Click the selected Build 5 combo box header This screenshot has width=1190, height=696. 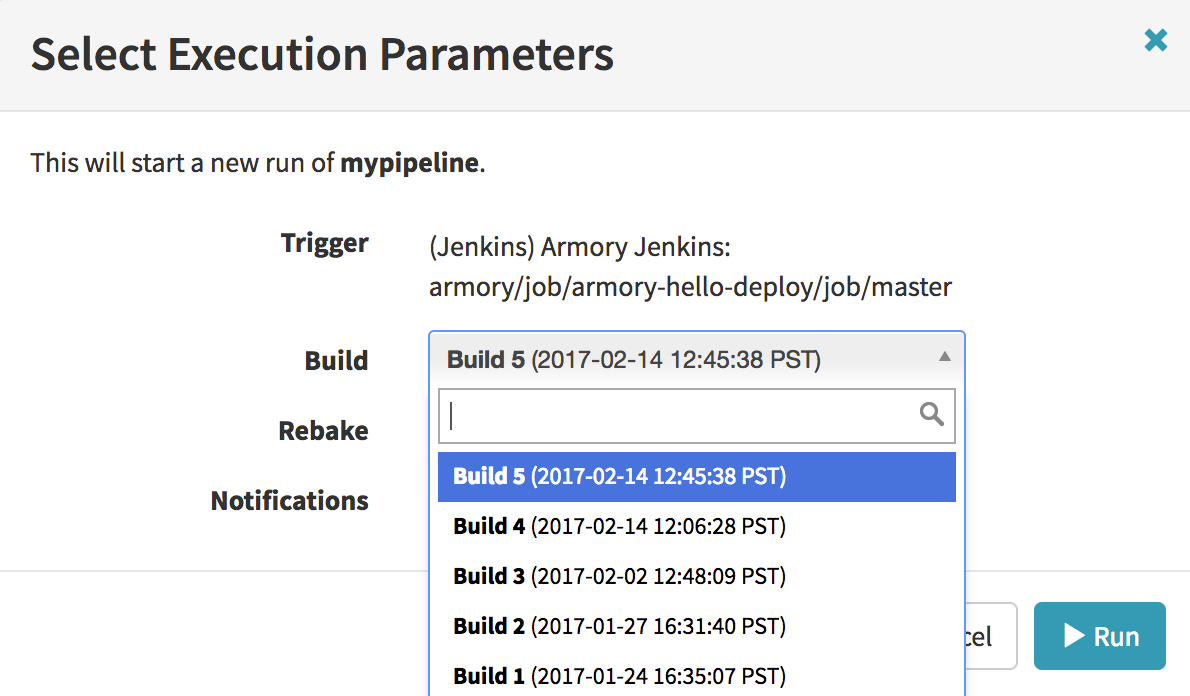(680, 360)
